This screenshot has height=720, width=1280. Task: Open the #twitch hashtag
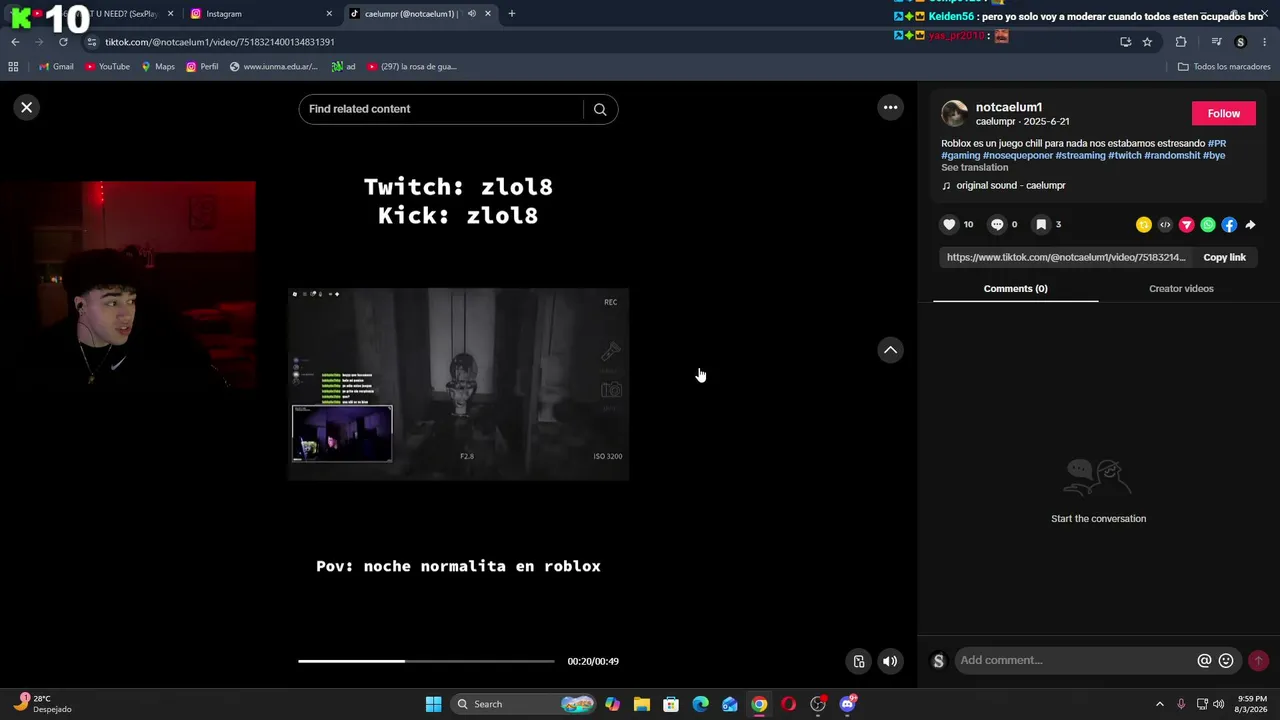(1124, 155)
